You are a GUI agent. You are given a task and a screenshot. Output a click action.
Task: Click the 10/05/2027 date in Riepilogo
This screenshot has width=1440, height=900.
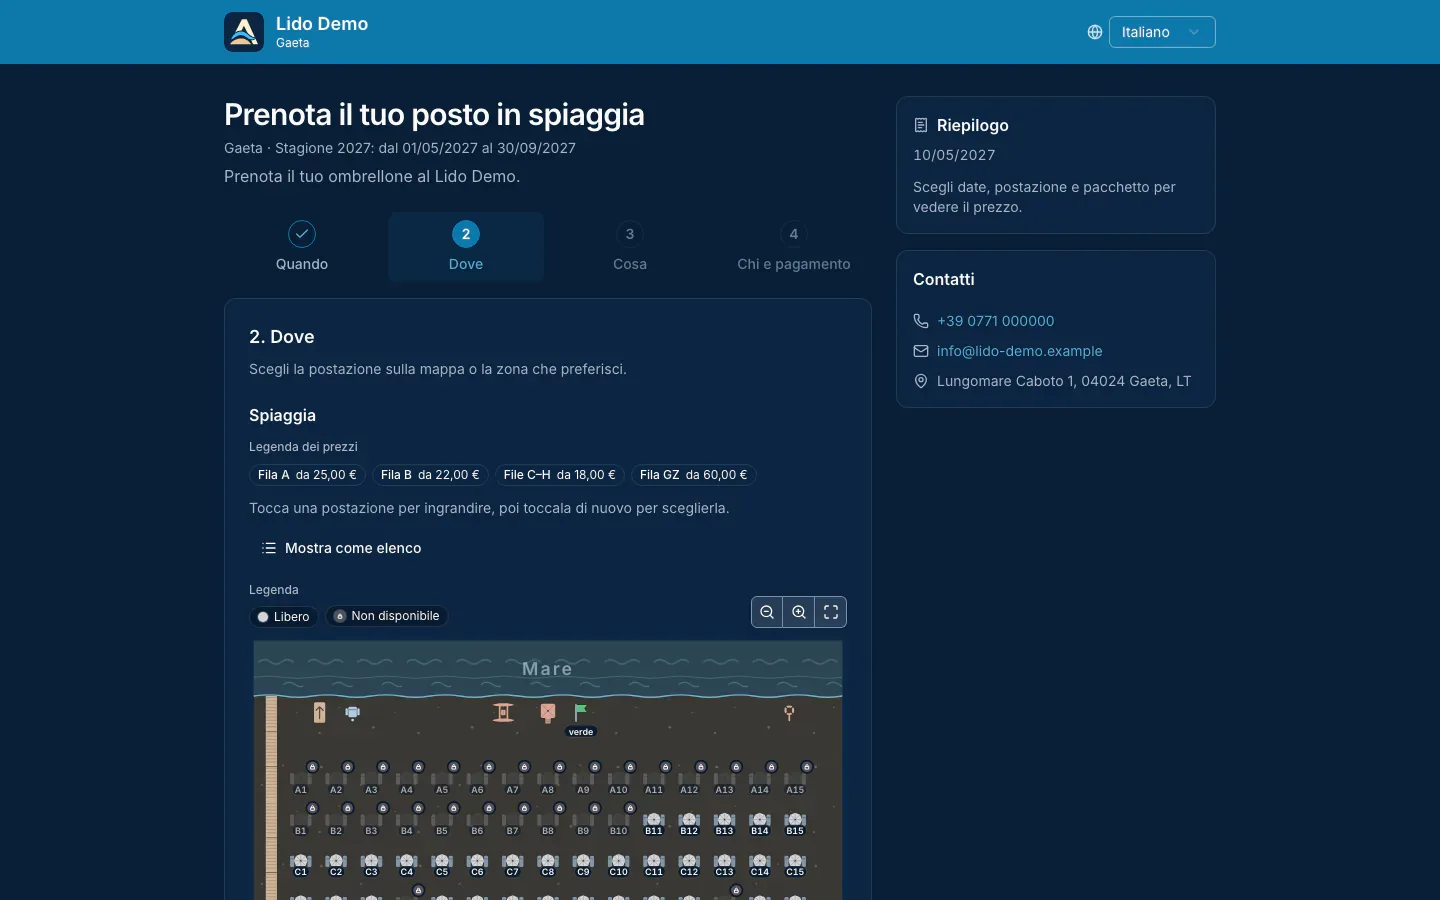954,155
